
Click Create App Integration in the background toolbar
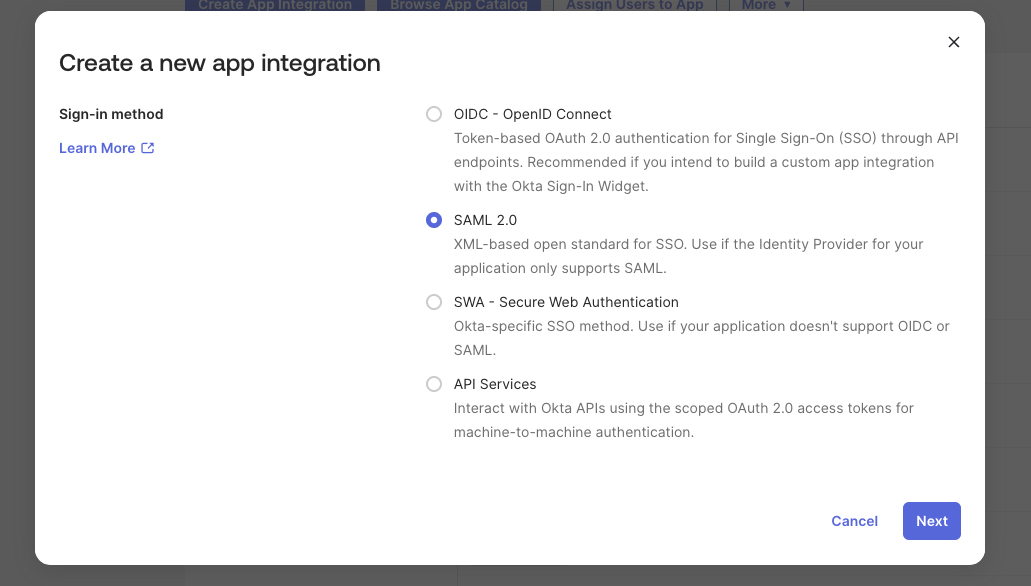click(274, 4)
